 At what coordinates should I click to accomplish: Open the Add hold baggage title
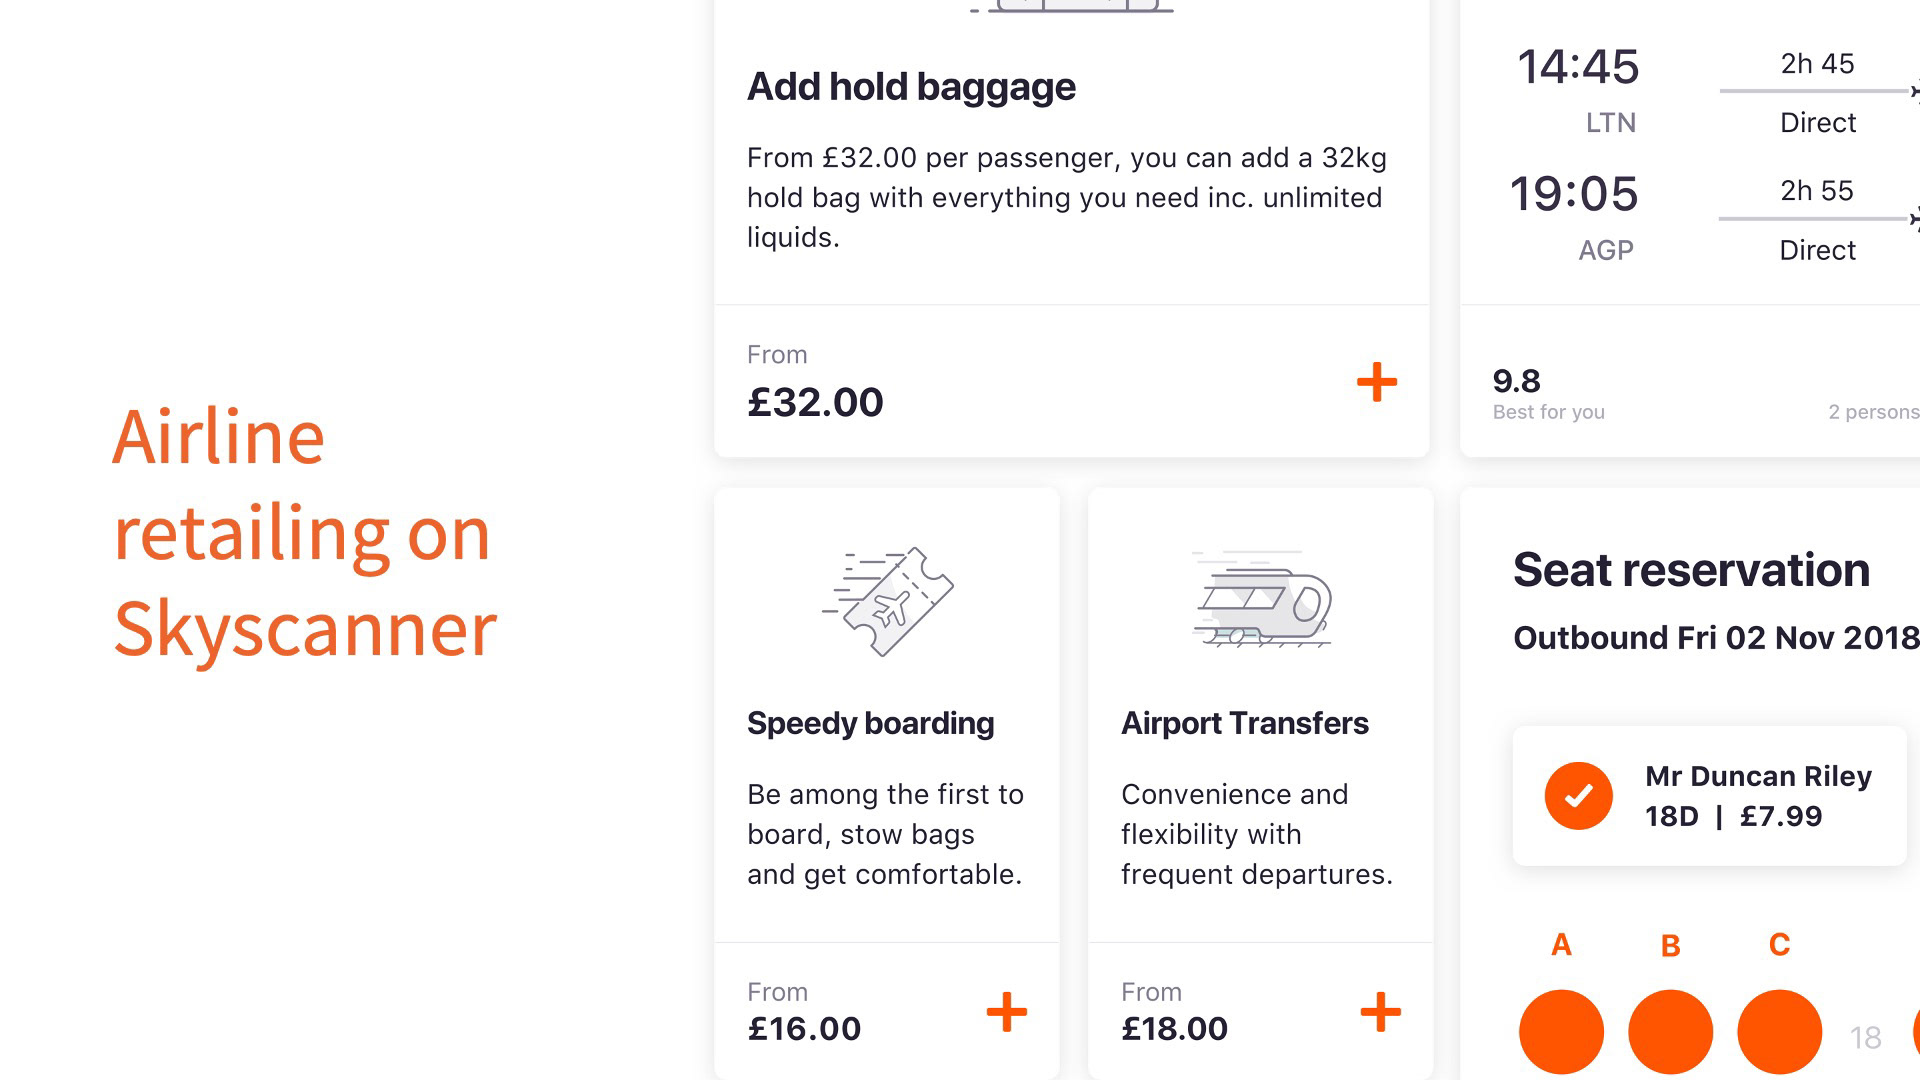(x=911, y=87)
